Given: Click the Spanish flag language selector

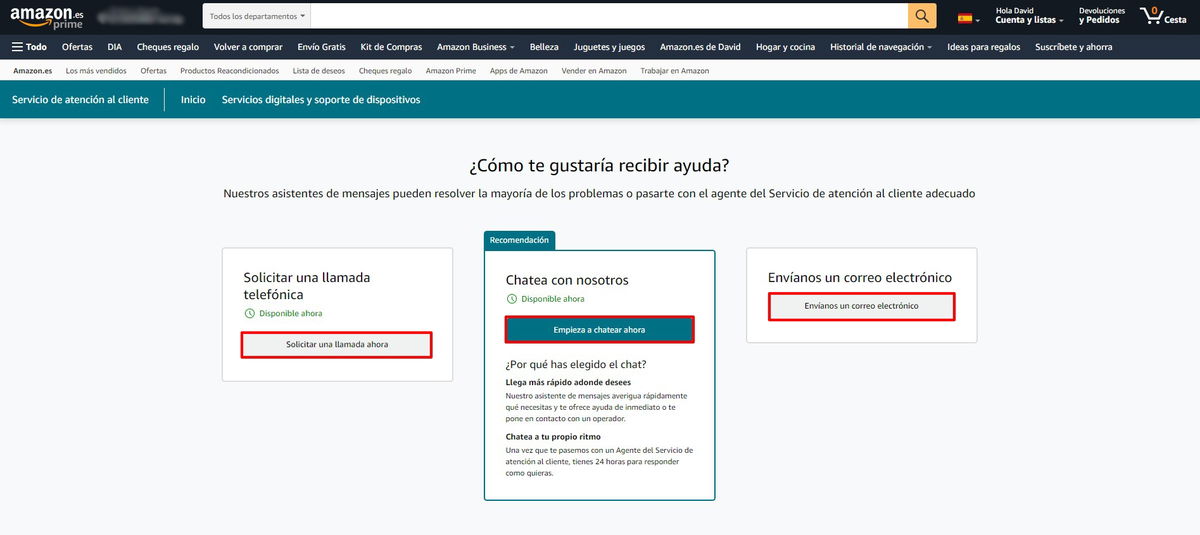Looking at the screenshot, I should pos(968,17).
